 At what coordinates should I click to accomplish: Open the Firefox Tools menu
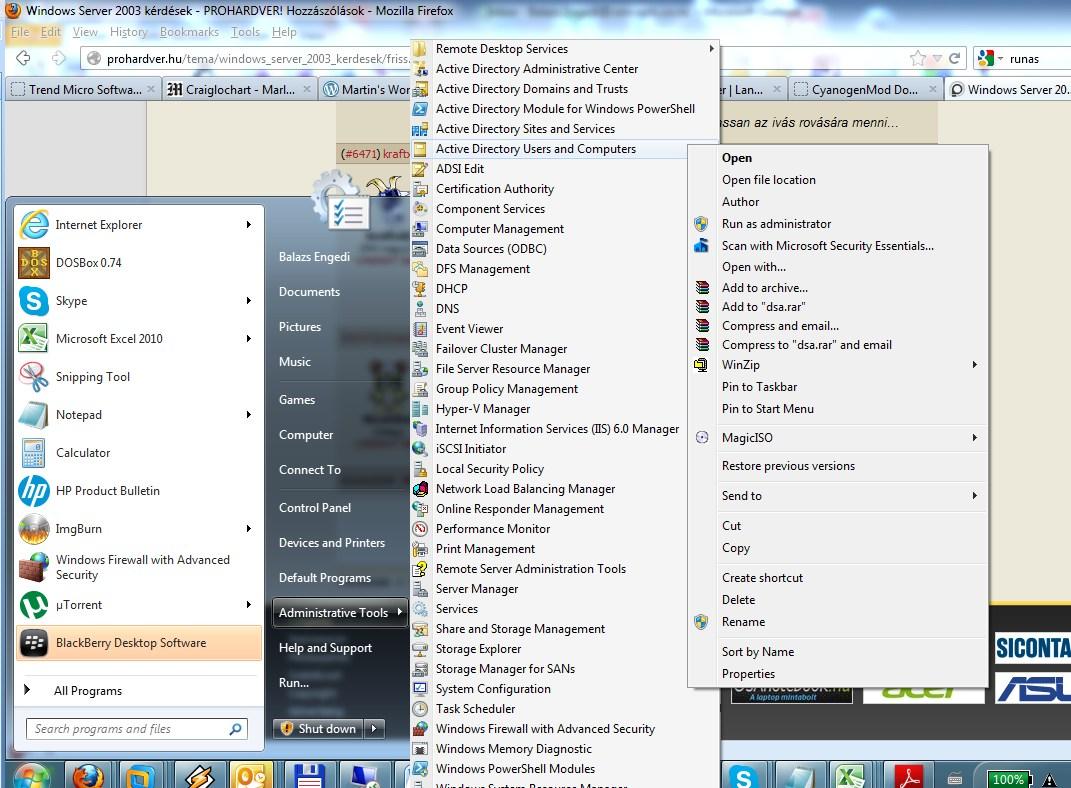pos(245,32)
